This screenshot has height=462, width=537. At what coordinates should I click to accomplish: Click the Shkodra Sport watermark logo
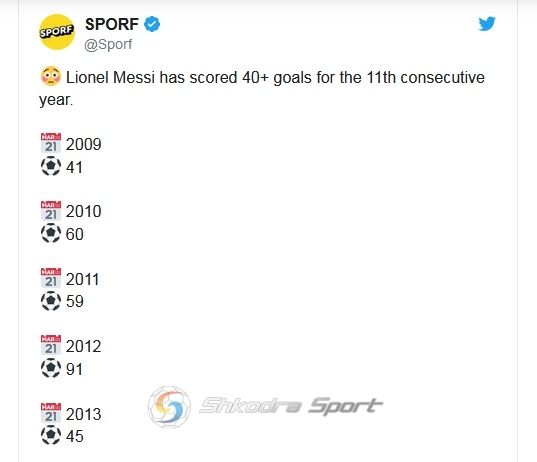265,407
